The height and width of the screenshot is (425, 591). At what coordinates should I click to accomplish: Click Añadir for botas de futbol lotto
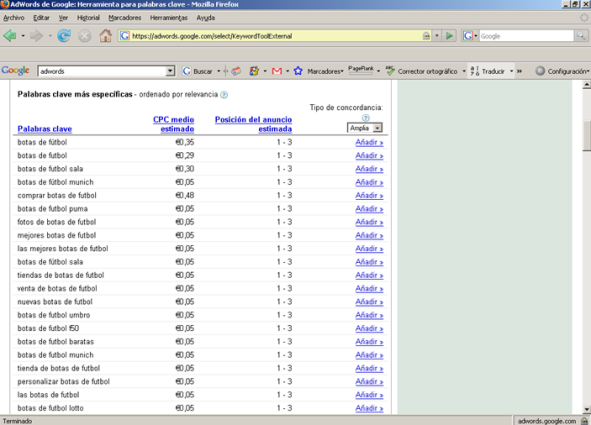click(369, 408)
